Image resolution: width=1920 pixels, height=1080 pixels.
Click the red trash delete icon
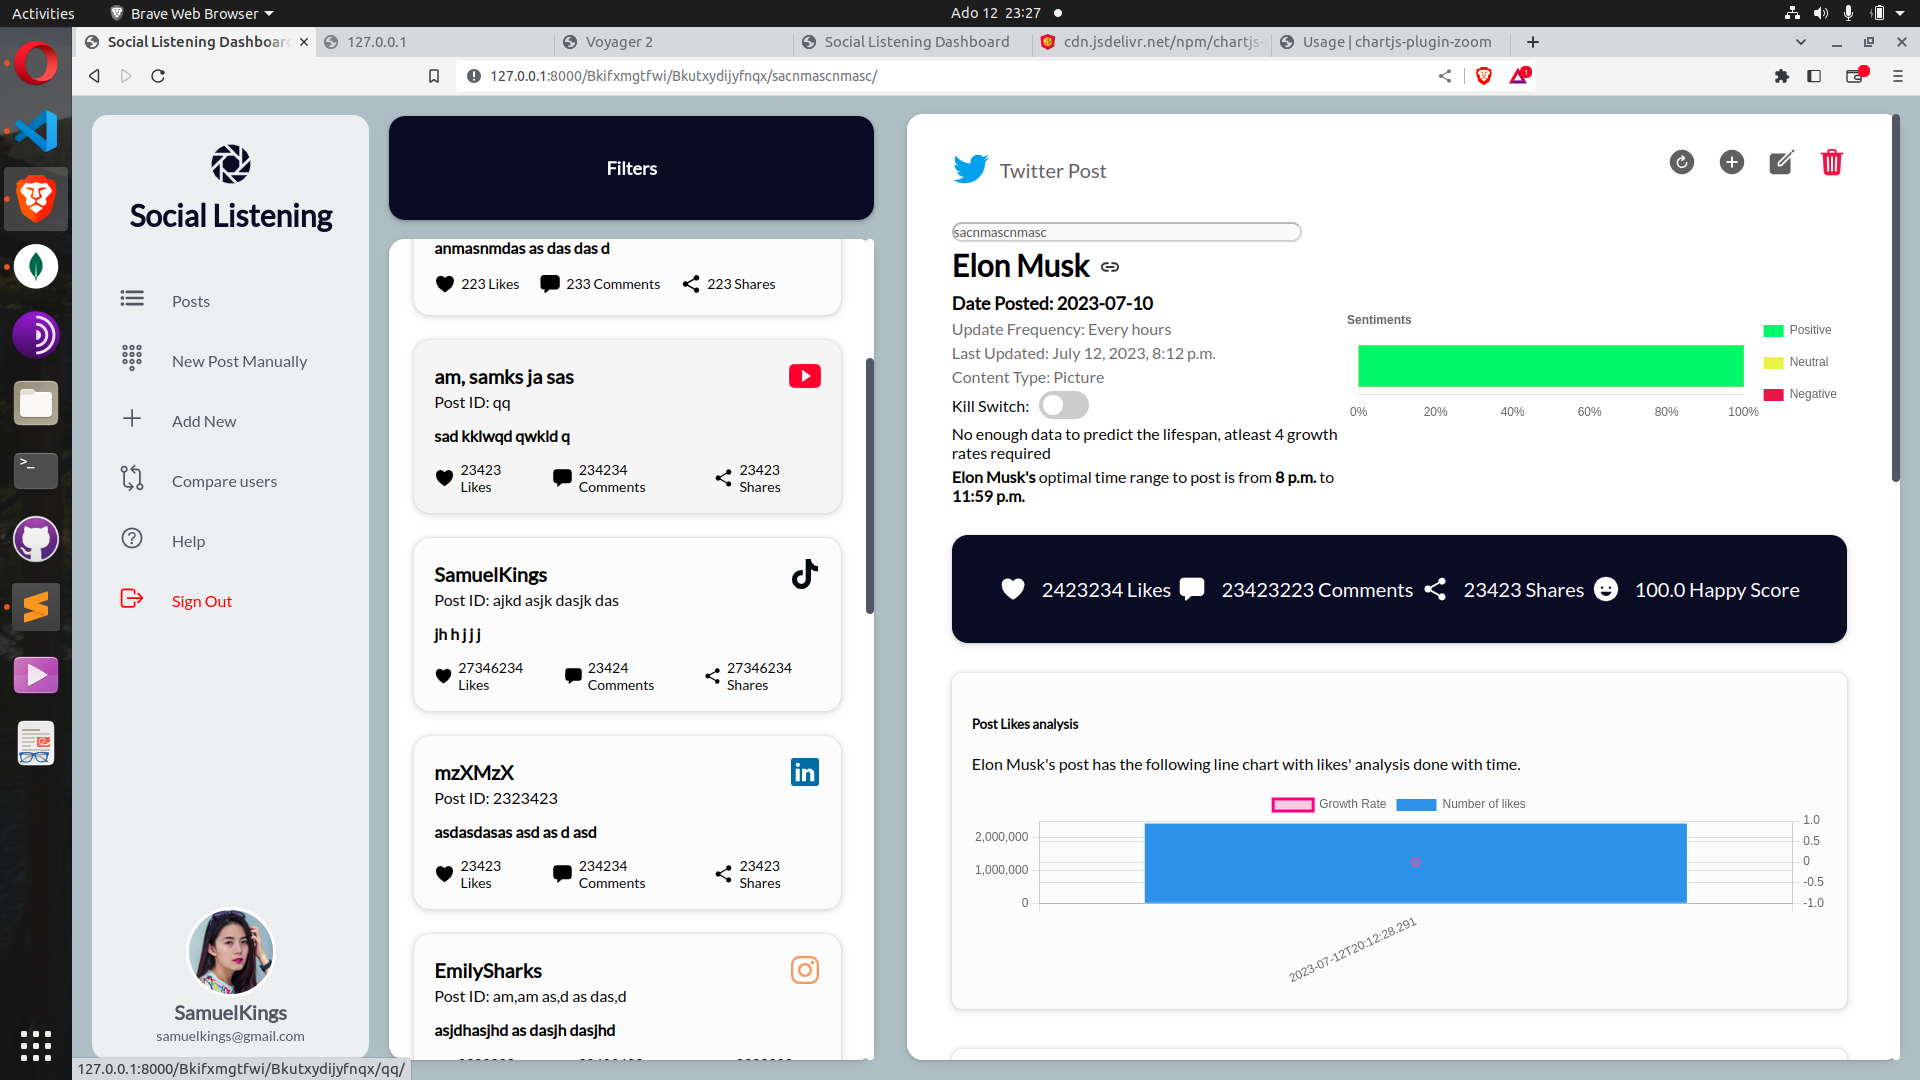pyautogui.click(x=1831, y=163)
